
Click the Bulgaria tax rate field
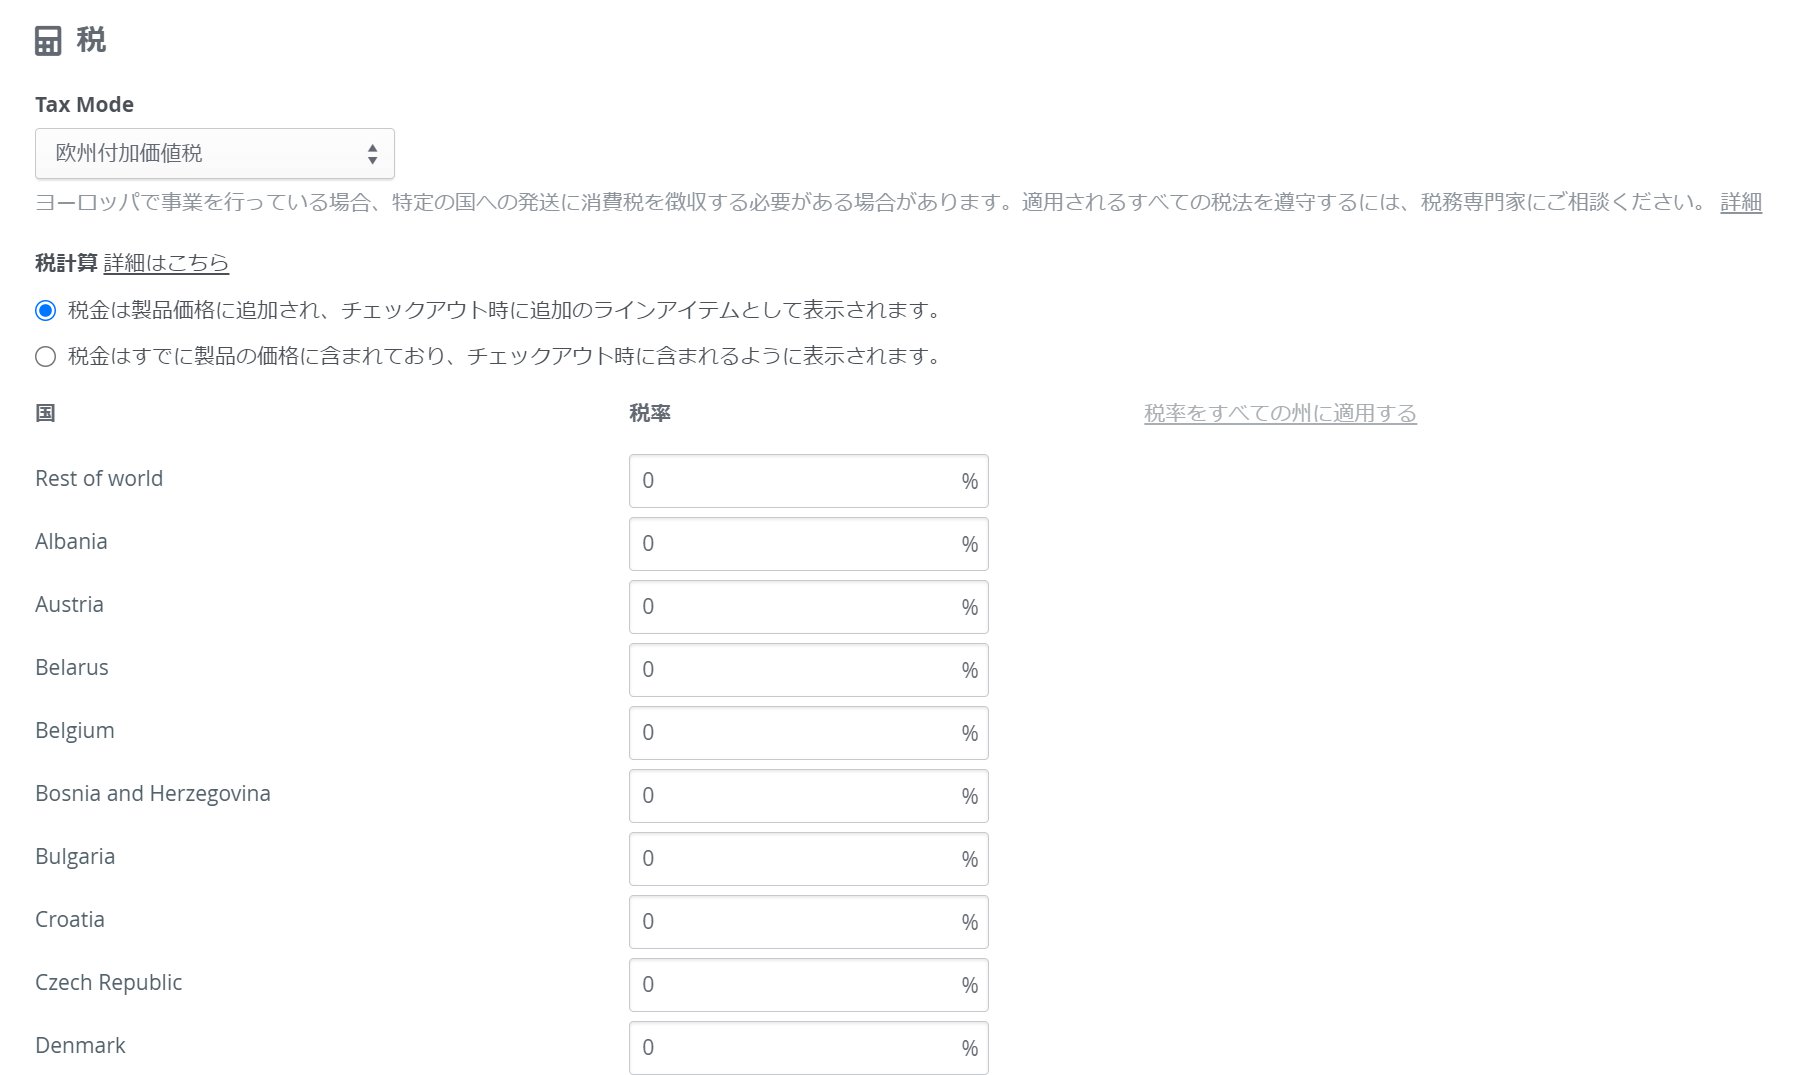809,859
